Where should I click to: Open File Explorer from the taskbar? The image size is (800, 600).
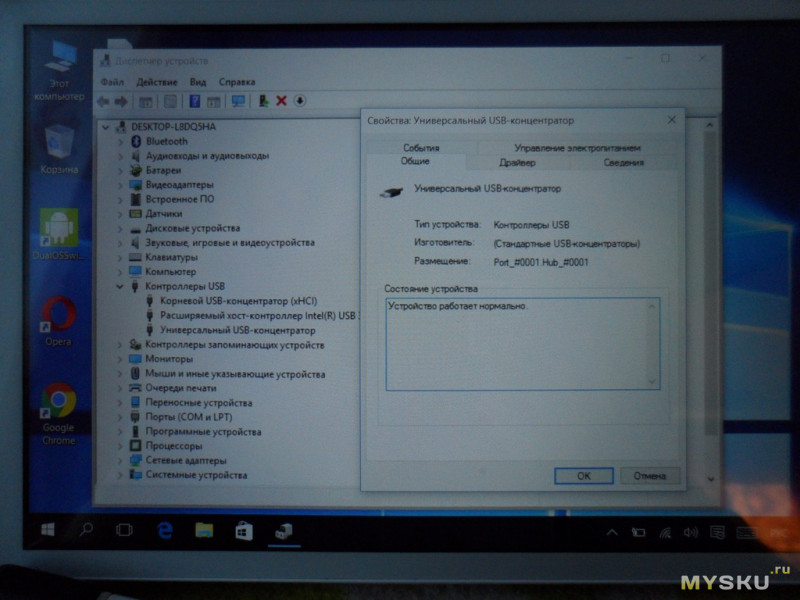pyautogui.click(x=204, y=531)
